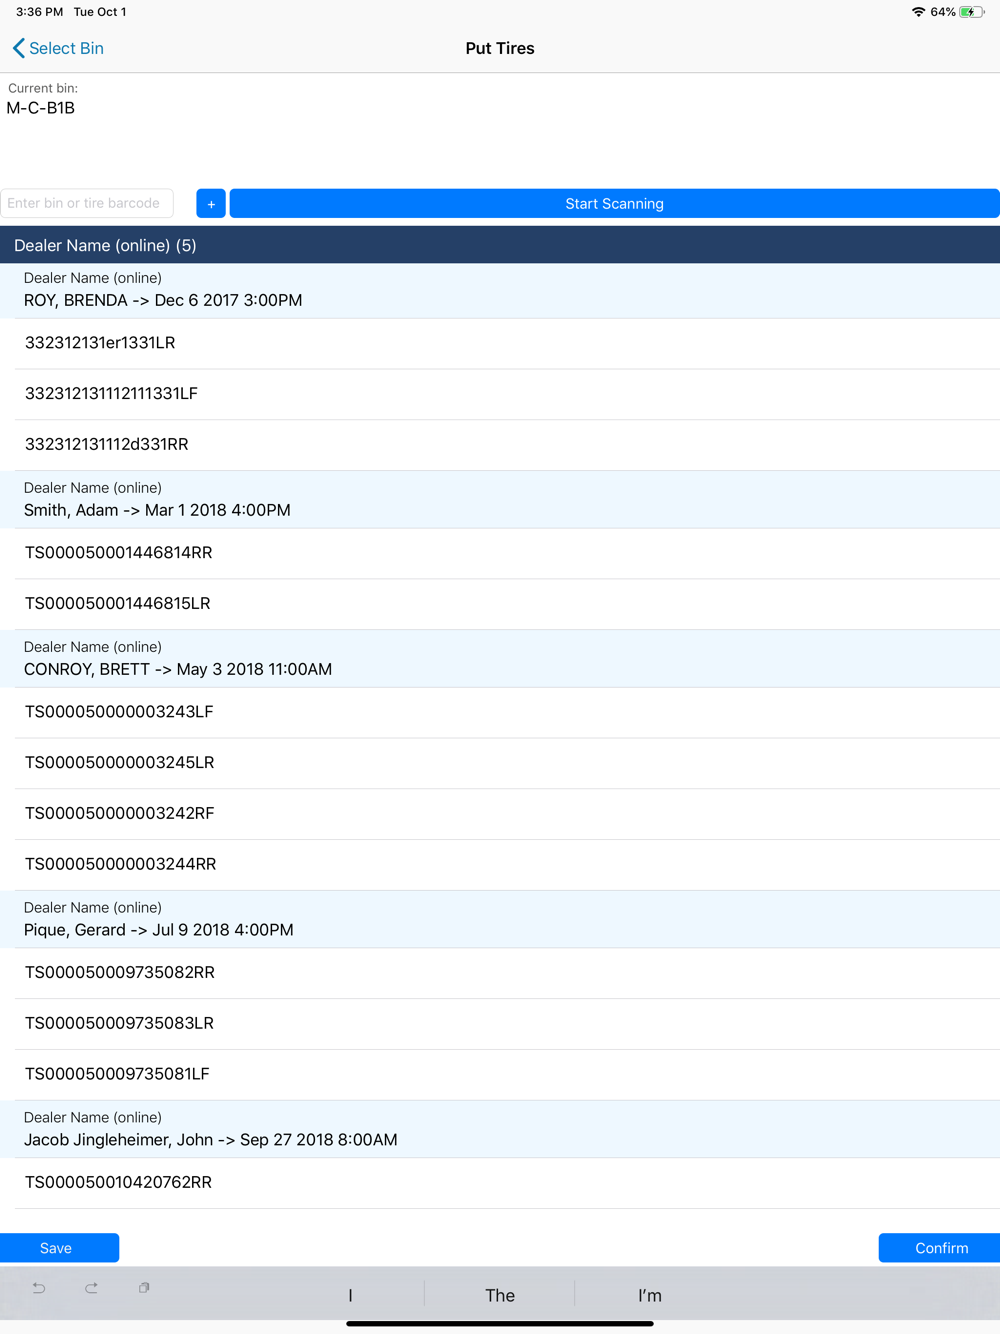Tap the keyboard redo icon
Viewport: 1000px width, 1334px height.
(91, 1288)
